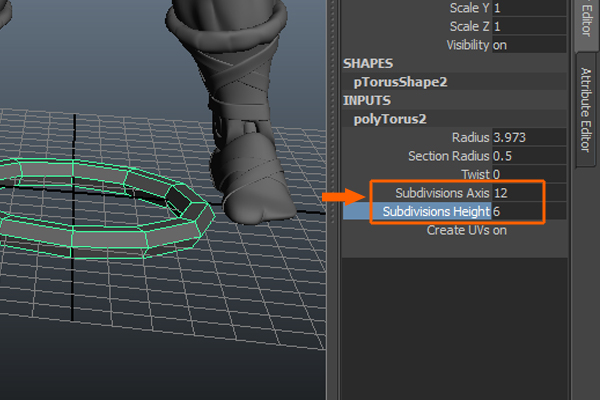Screen dimensions: 600x400
Task: Select the pTorusShape2 shape node
Action: 400,82
